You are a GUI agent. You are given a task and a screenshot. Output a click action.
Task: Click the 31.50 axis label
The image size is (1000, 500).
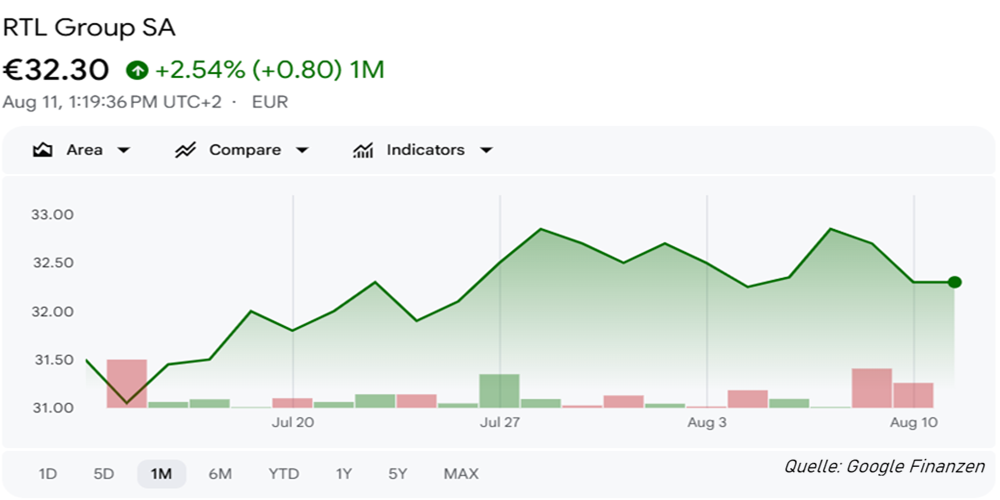click(53, 360)
